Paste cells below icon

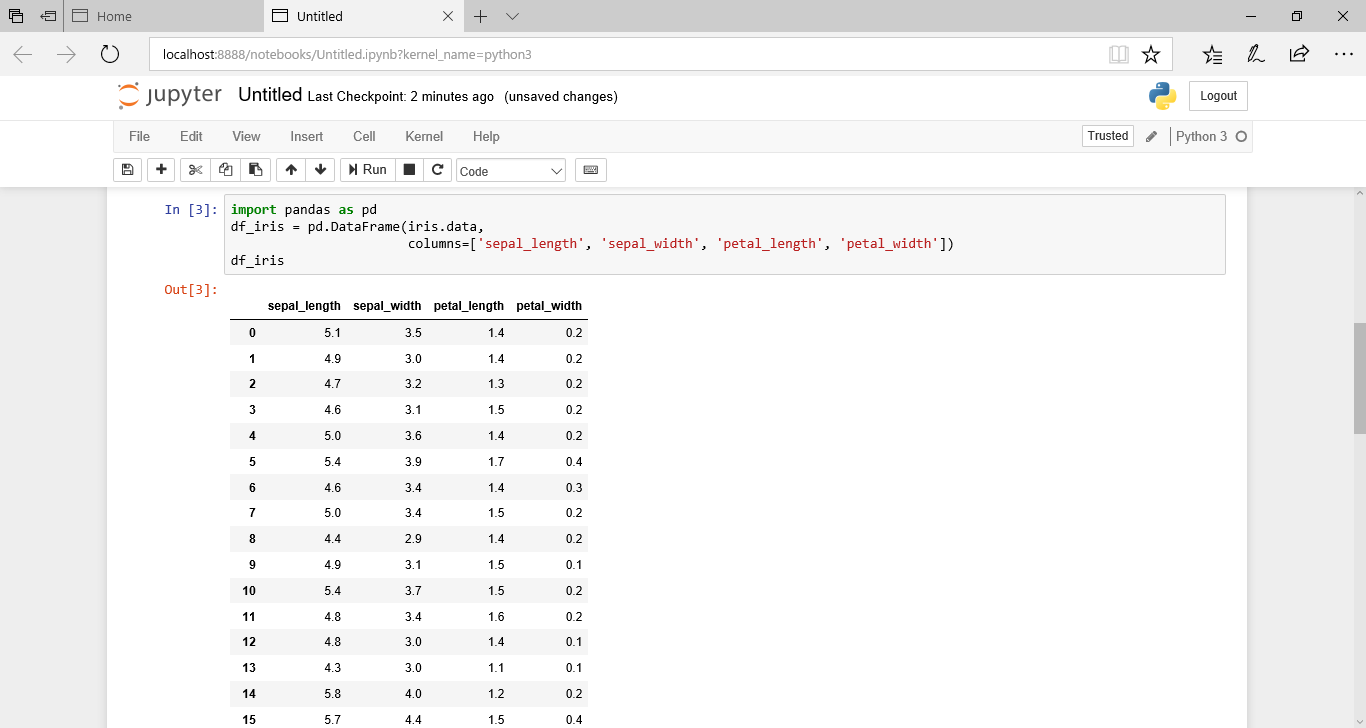(255, 170)
